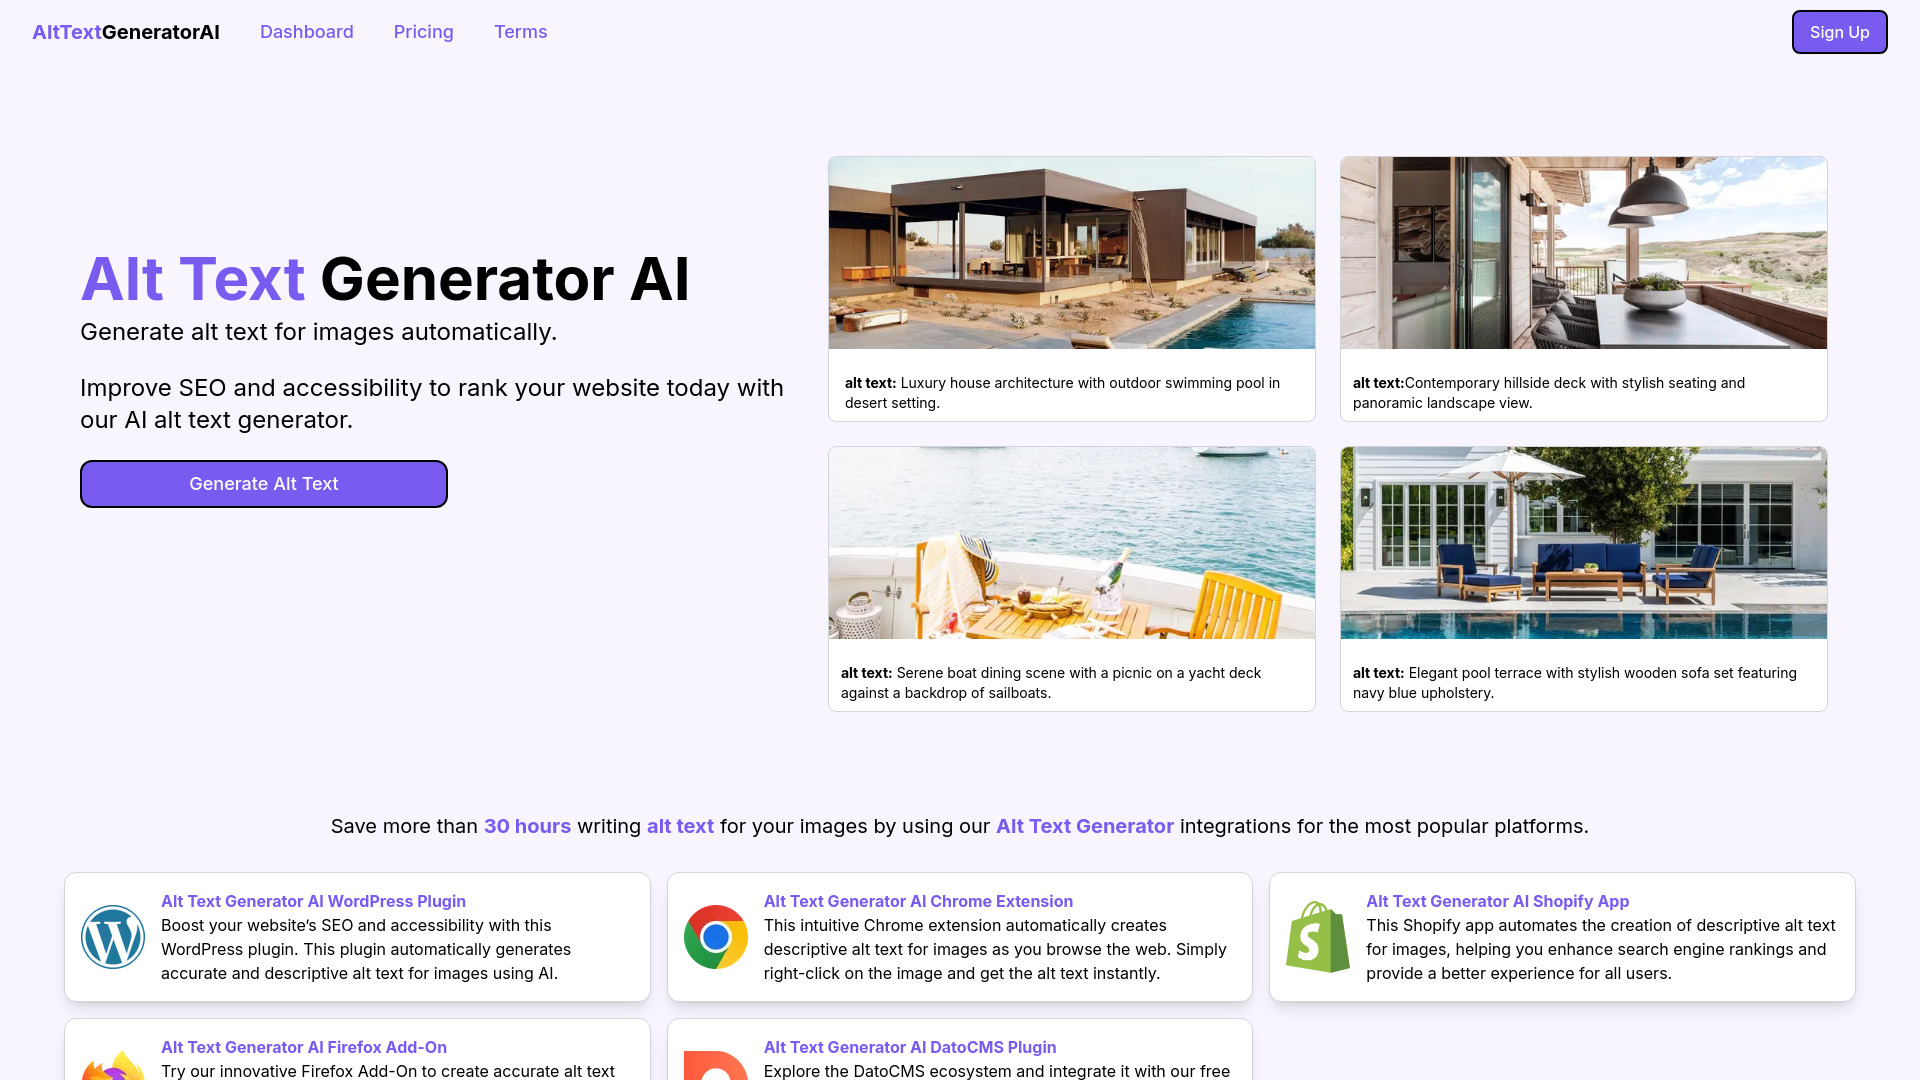The image size is (1920, 1080).
Task: Click the hillside deck panoramic thumbnail
Action: point(1582,252)
